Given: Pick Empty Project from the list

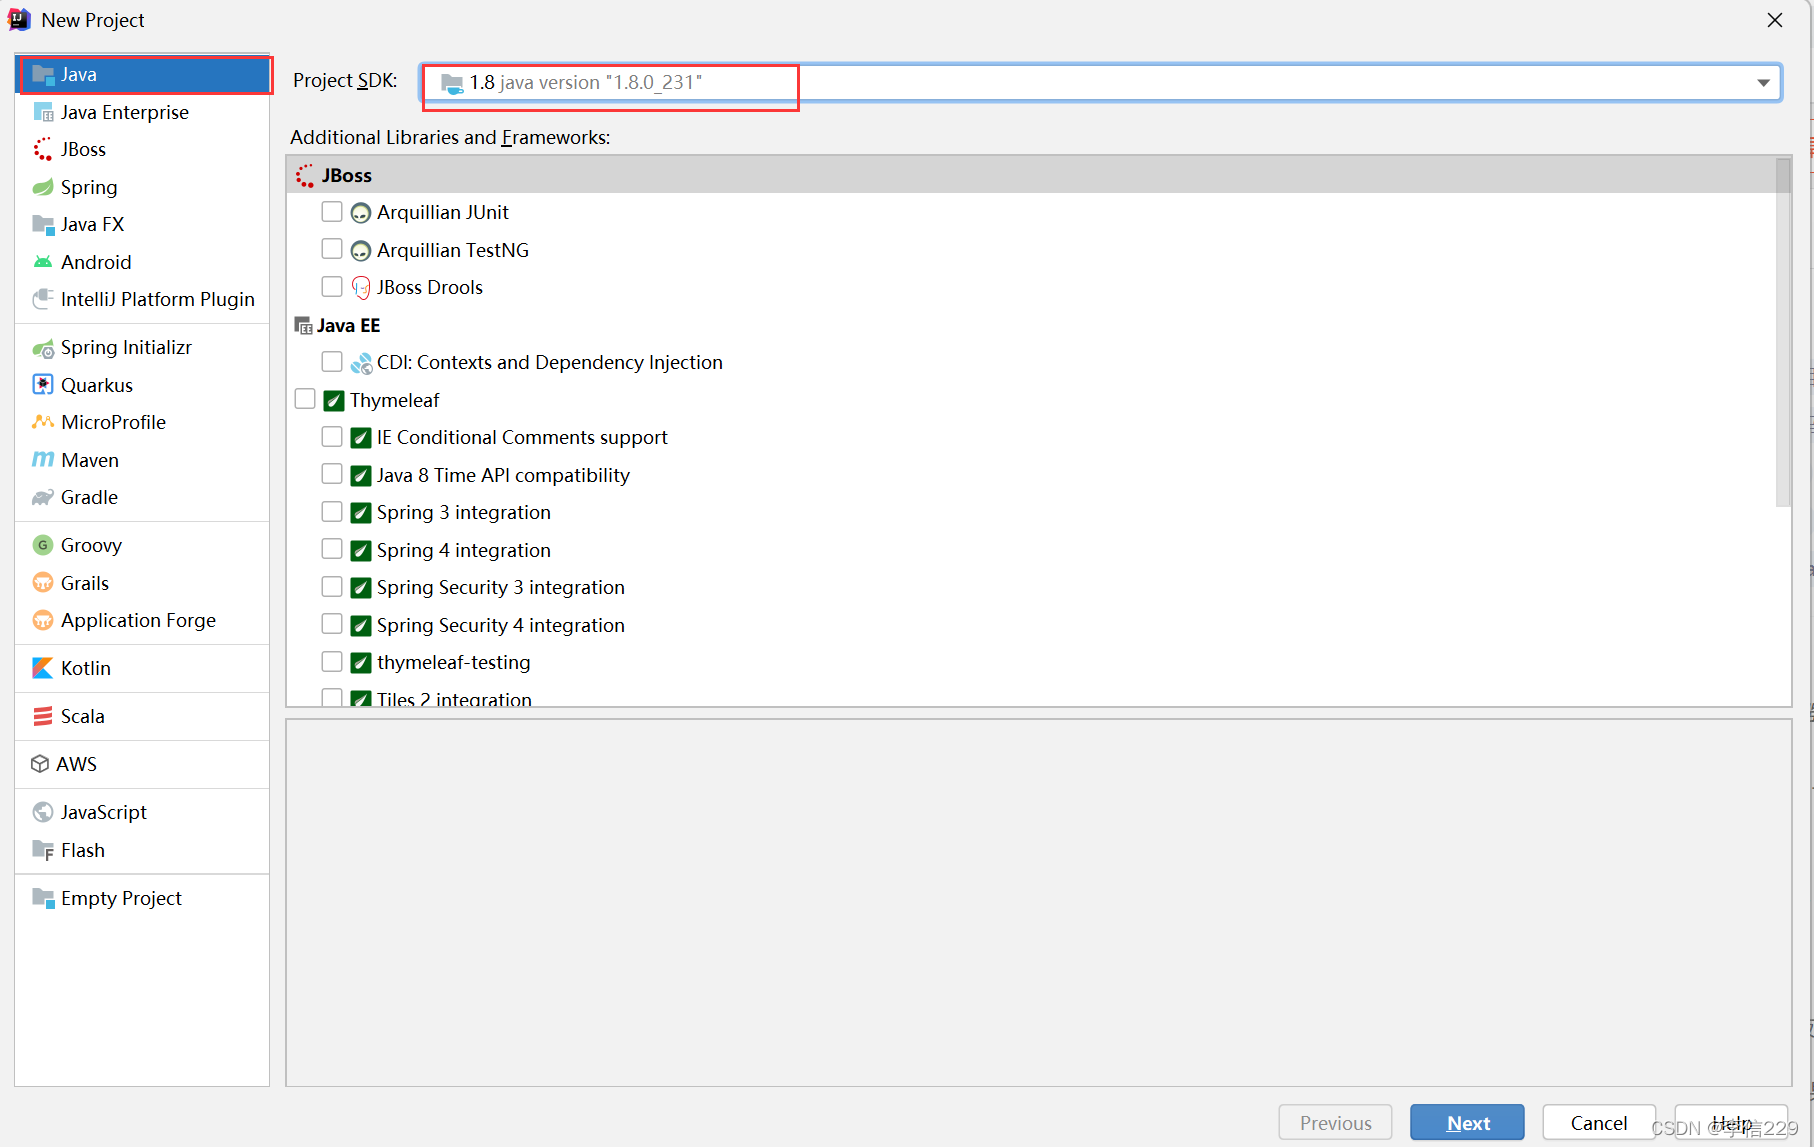Looking at the screenshot, I should tap(142, 898).
